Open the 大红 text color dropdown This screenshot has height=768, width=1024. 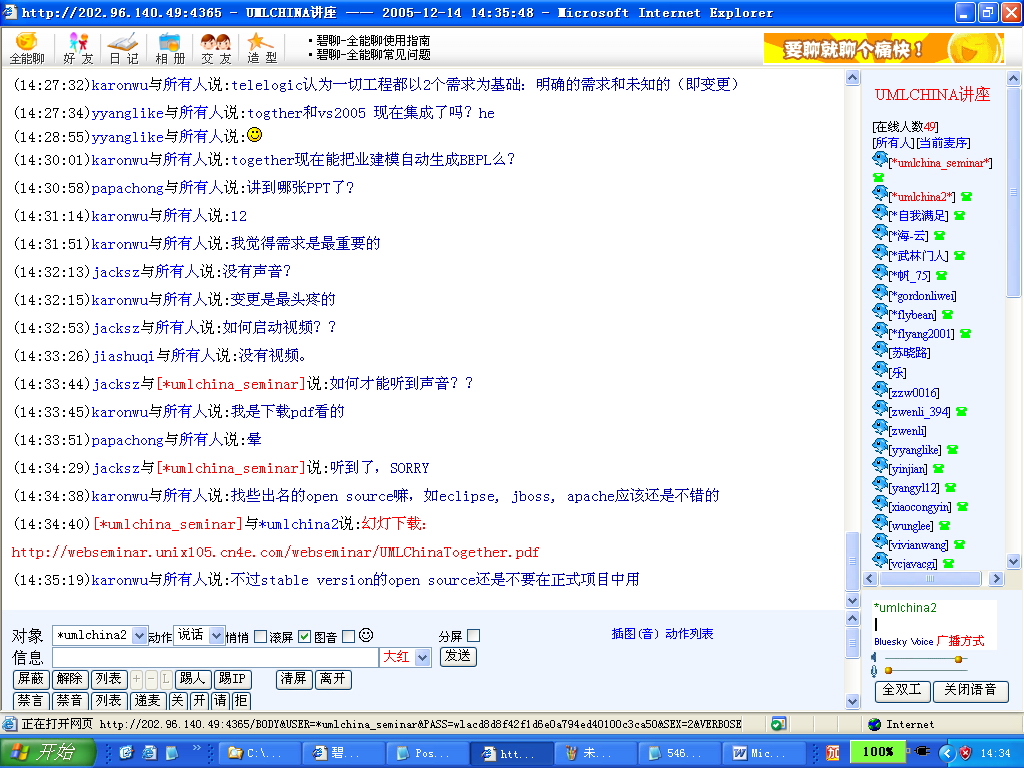(x=405, y=657)
